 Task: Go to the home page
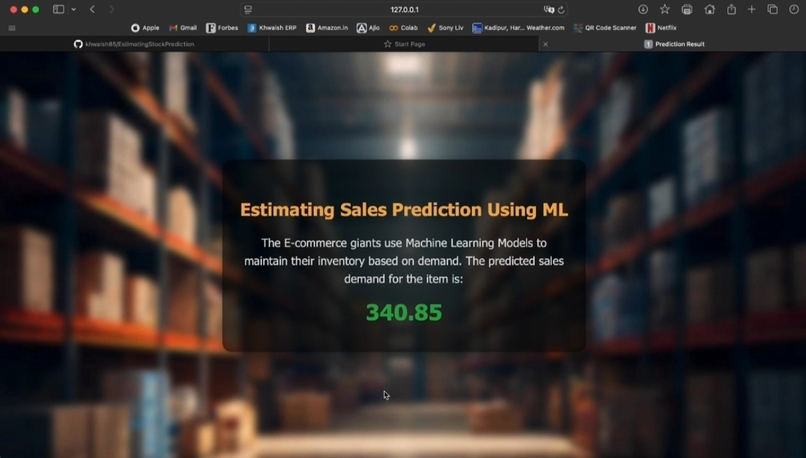click(x=709, y=9)
